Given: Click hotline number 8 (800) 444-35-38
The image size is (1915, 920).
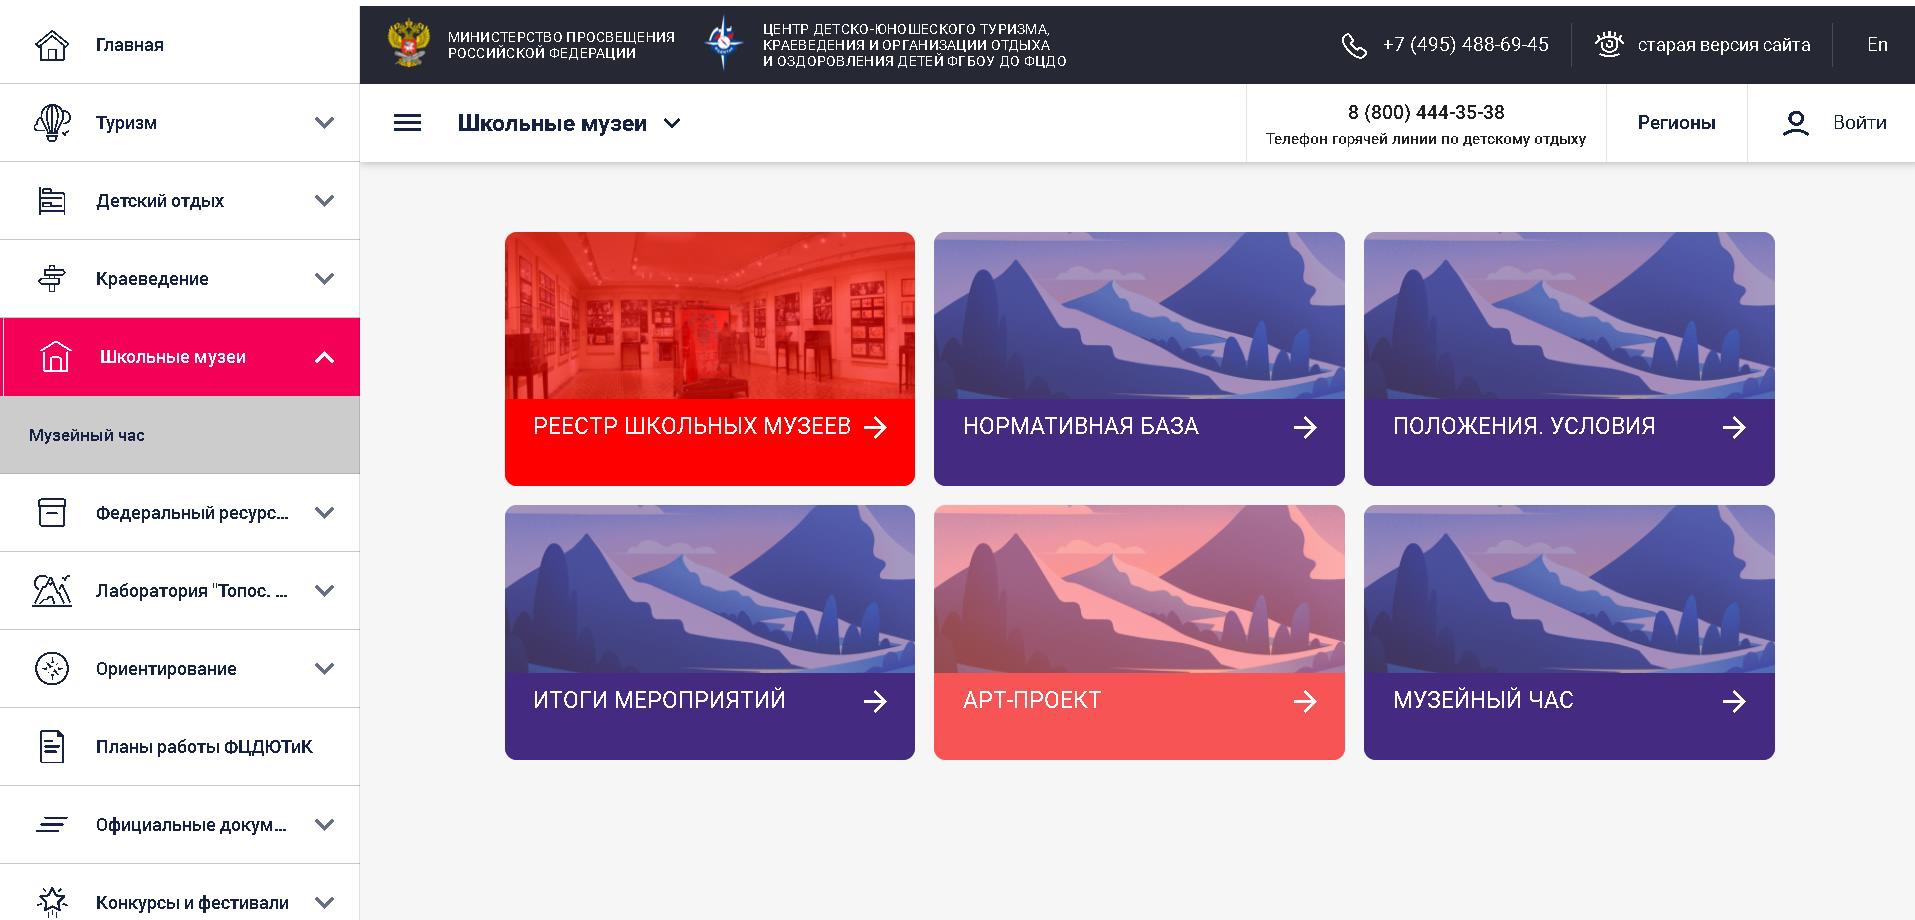Looking at the screenshot, I should click(x=1426, y=112).
